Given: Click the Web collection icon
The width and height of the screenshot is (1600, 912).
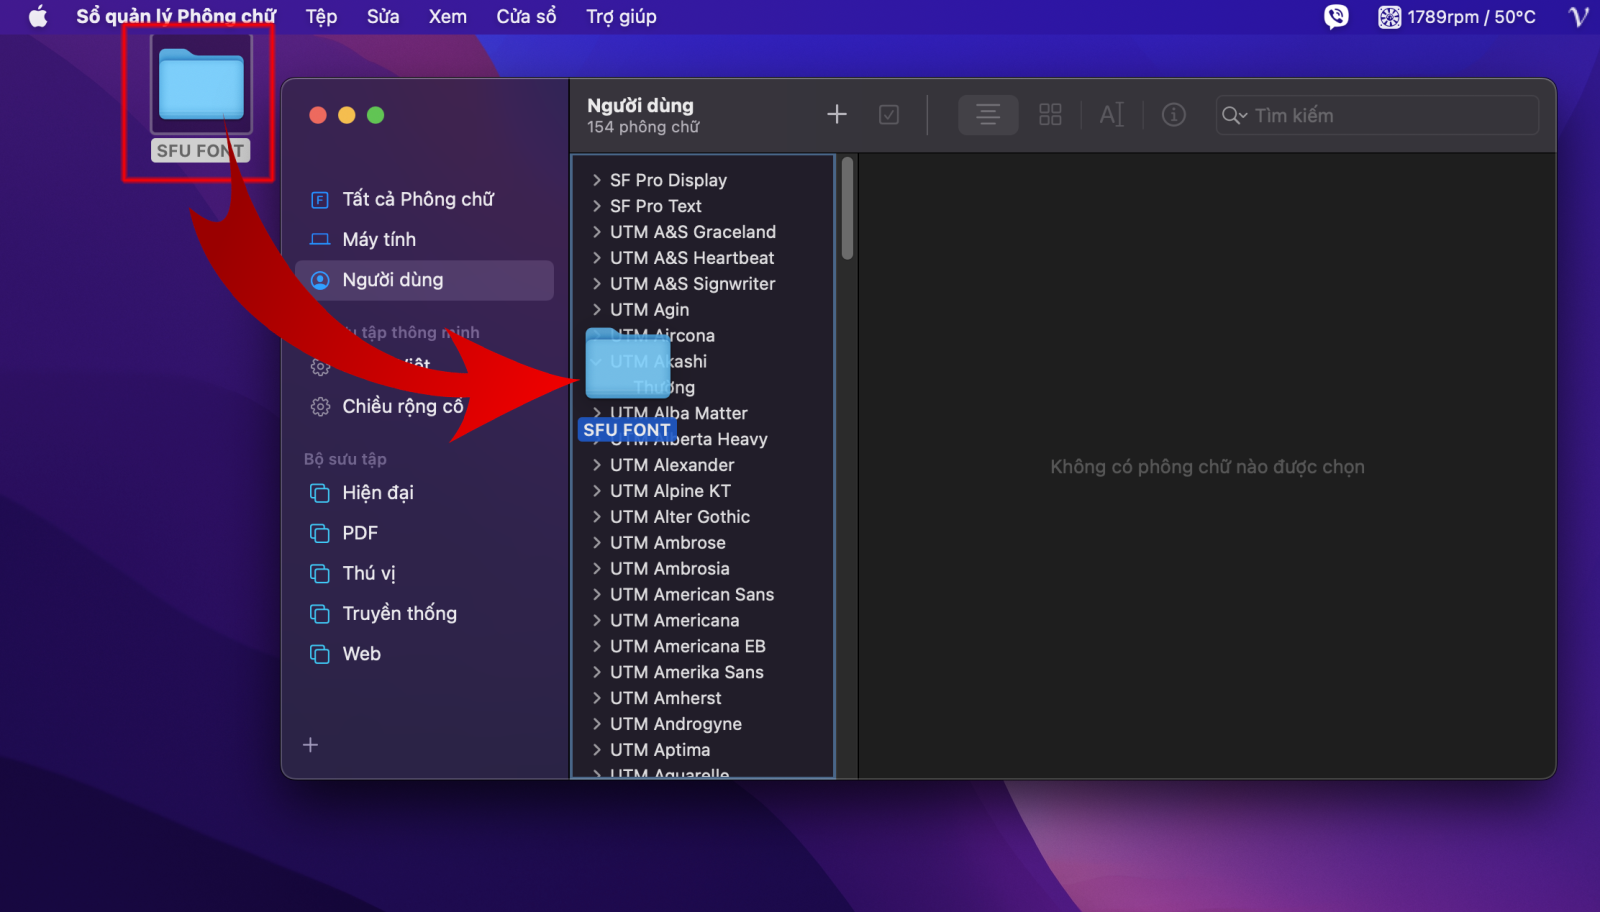Looking at the screenshot, I should (320, 654).
